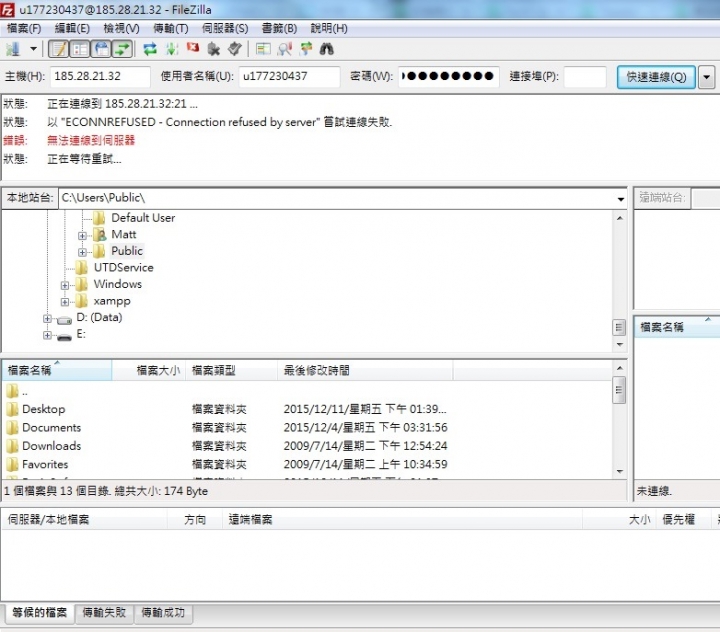The image size is (720, 632).
Task: Open the 說明(H) menu
Action: coord(329,28)
